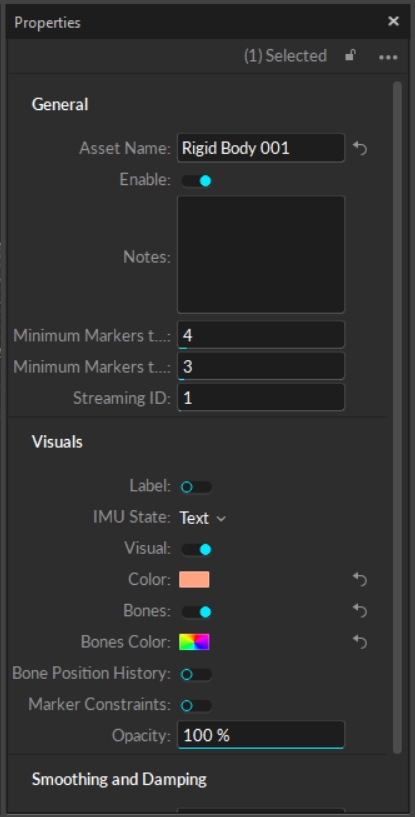Turn on Marker Constraints toggle
This screenshot has width=415, height=817.
tap(197, 705)
